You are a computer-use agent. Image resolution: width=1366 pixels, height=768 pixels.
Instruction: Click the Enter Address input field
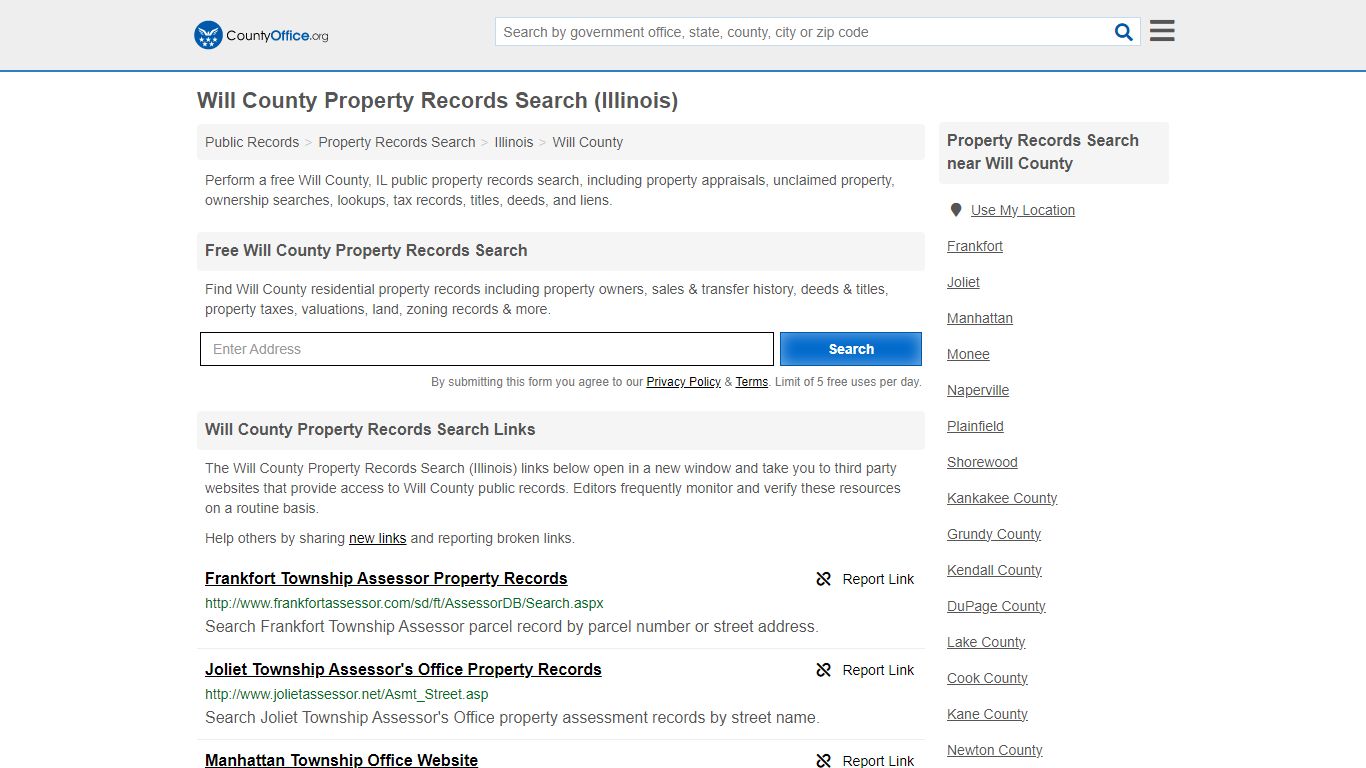pos(487,349)
